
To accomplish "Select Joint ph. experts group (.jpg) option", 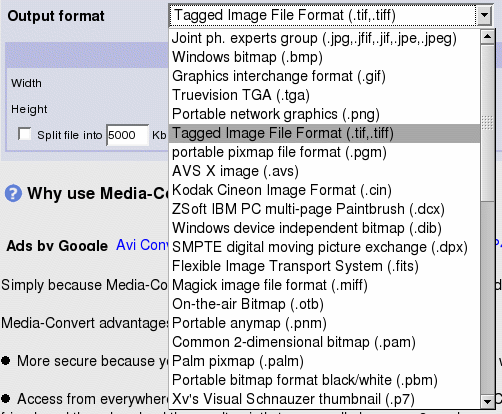I will point(324,38).
